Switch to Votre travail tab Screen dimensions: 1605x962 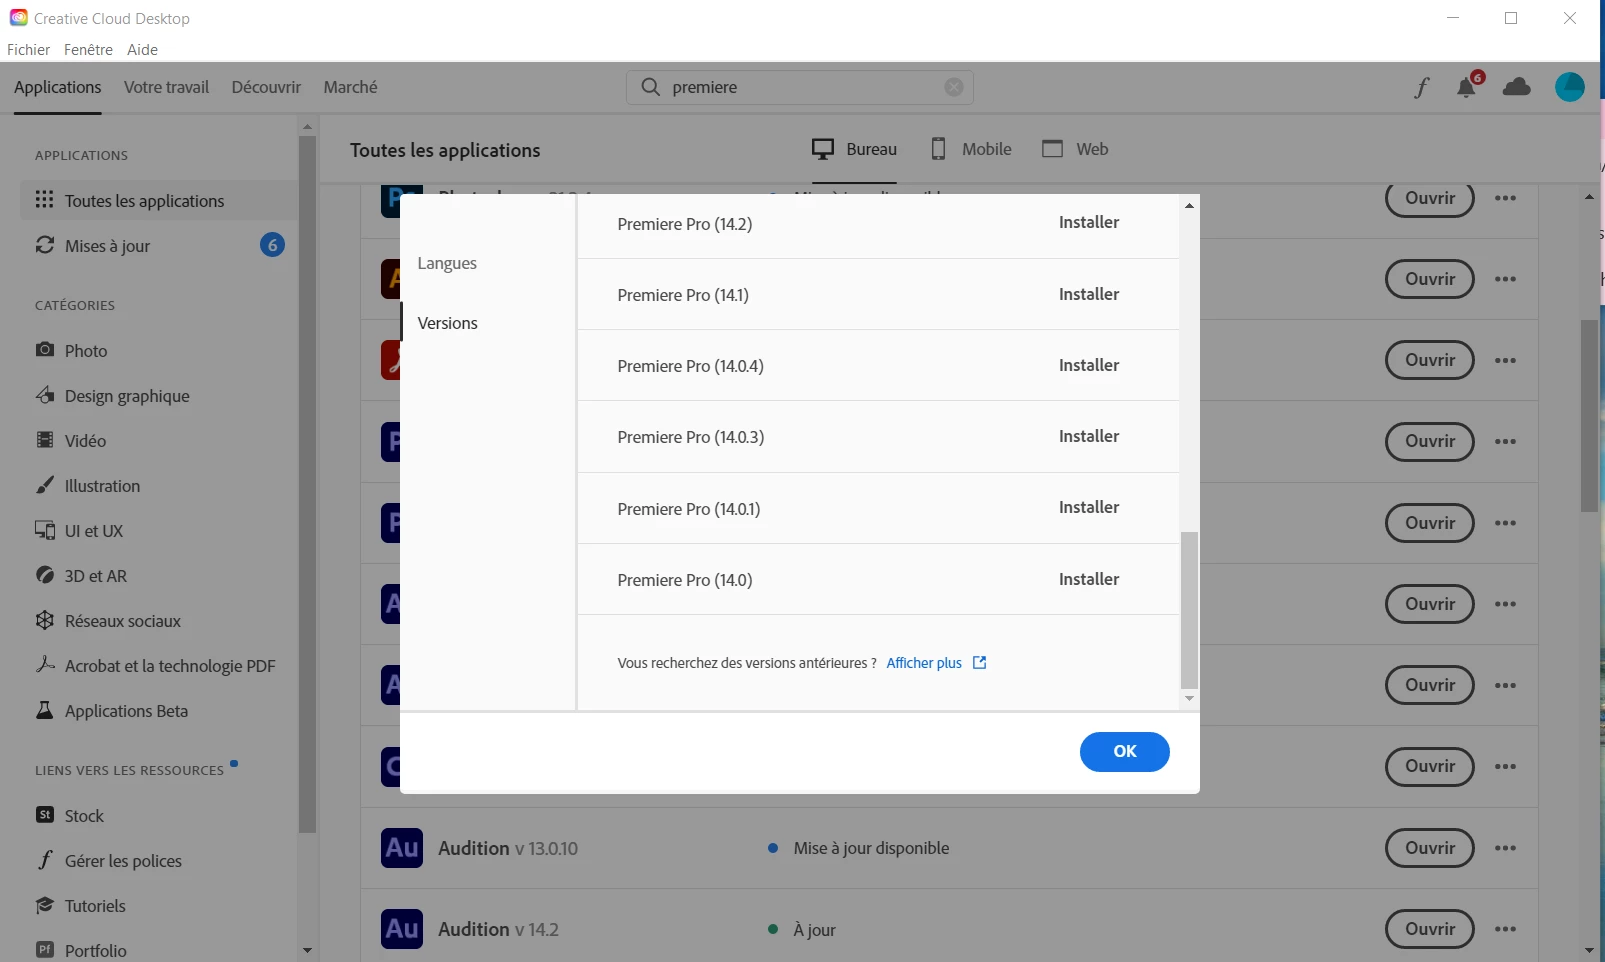pos(166,87)
